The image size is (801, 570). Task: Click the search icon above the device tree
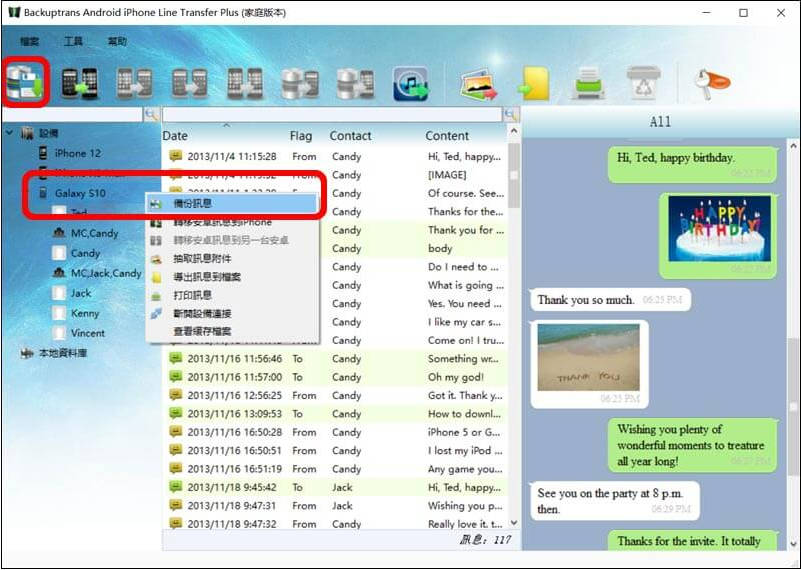tap(150, 114)
